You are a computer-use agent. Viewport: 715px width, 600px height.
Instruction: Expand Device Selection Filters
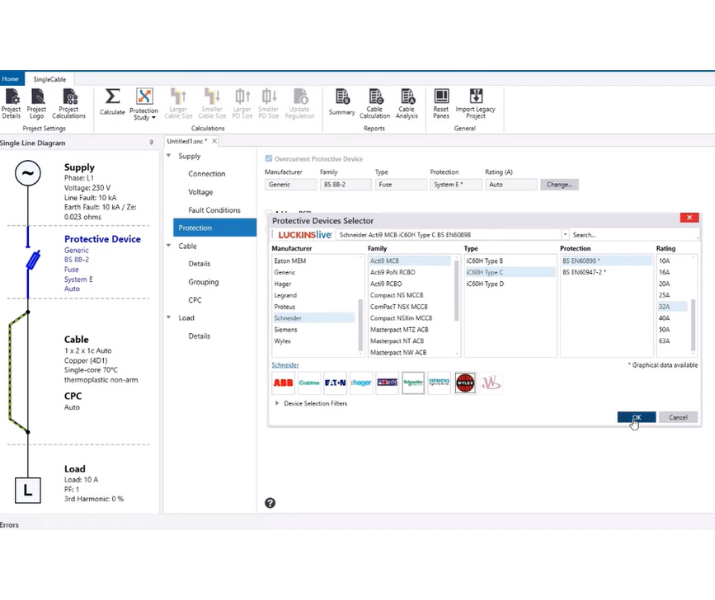(277, 403)
